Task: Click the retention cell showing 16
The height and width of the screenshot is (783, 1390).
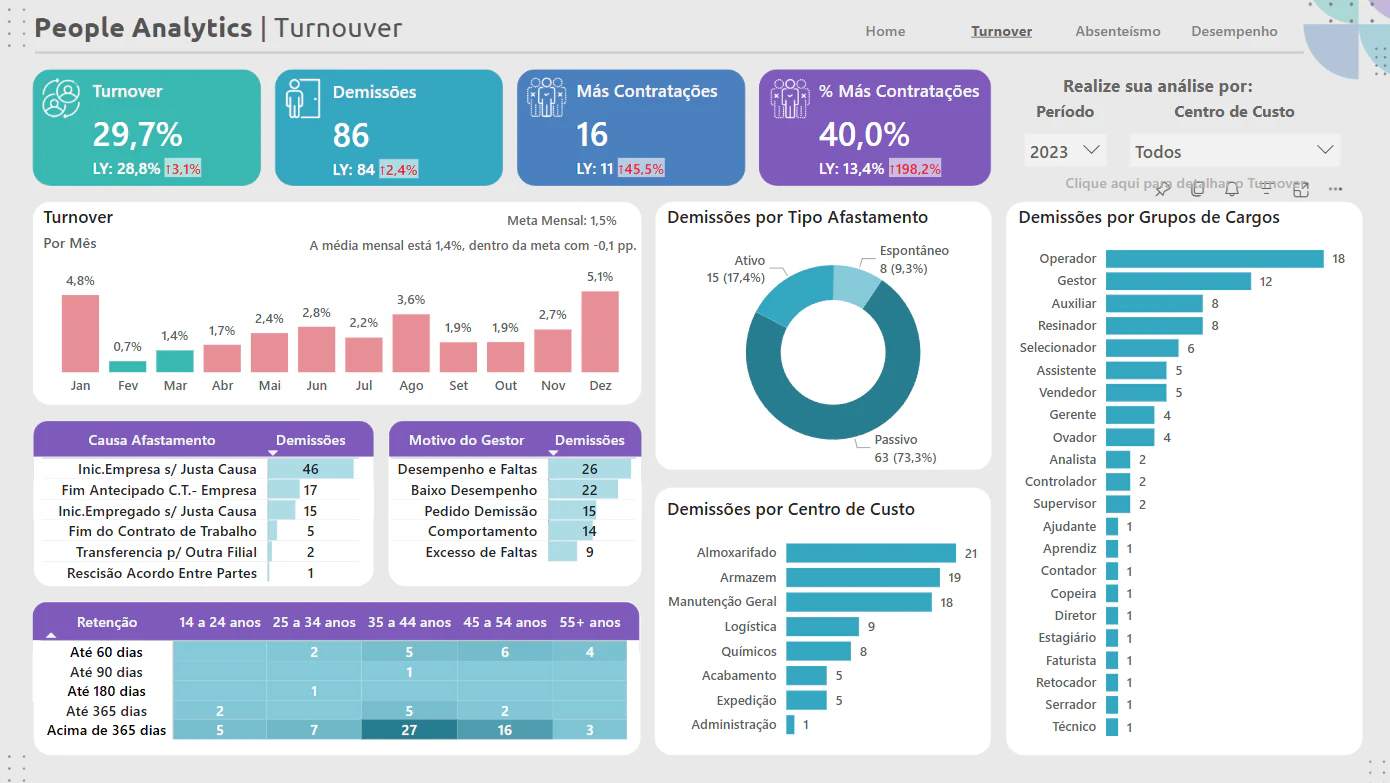Action: (x=505, y=730)
